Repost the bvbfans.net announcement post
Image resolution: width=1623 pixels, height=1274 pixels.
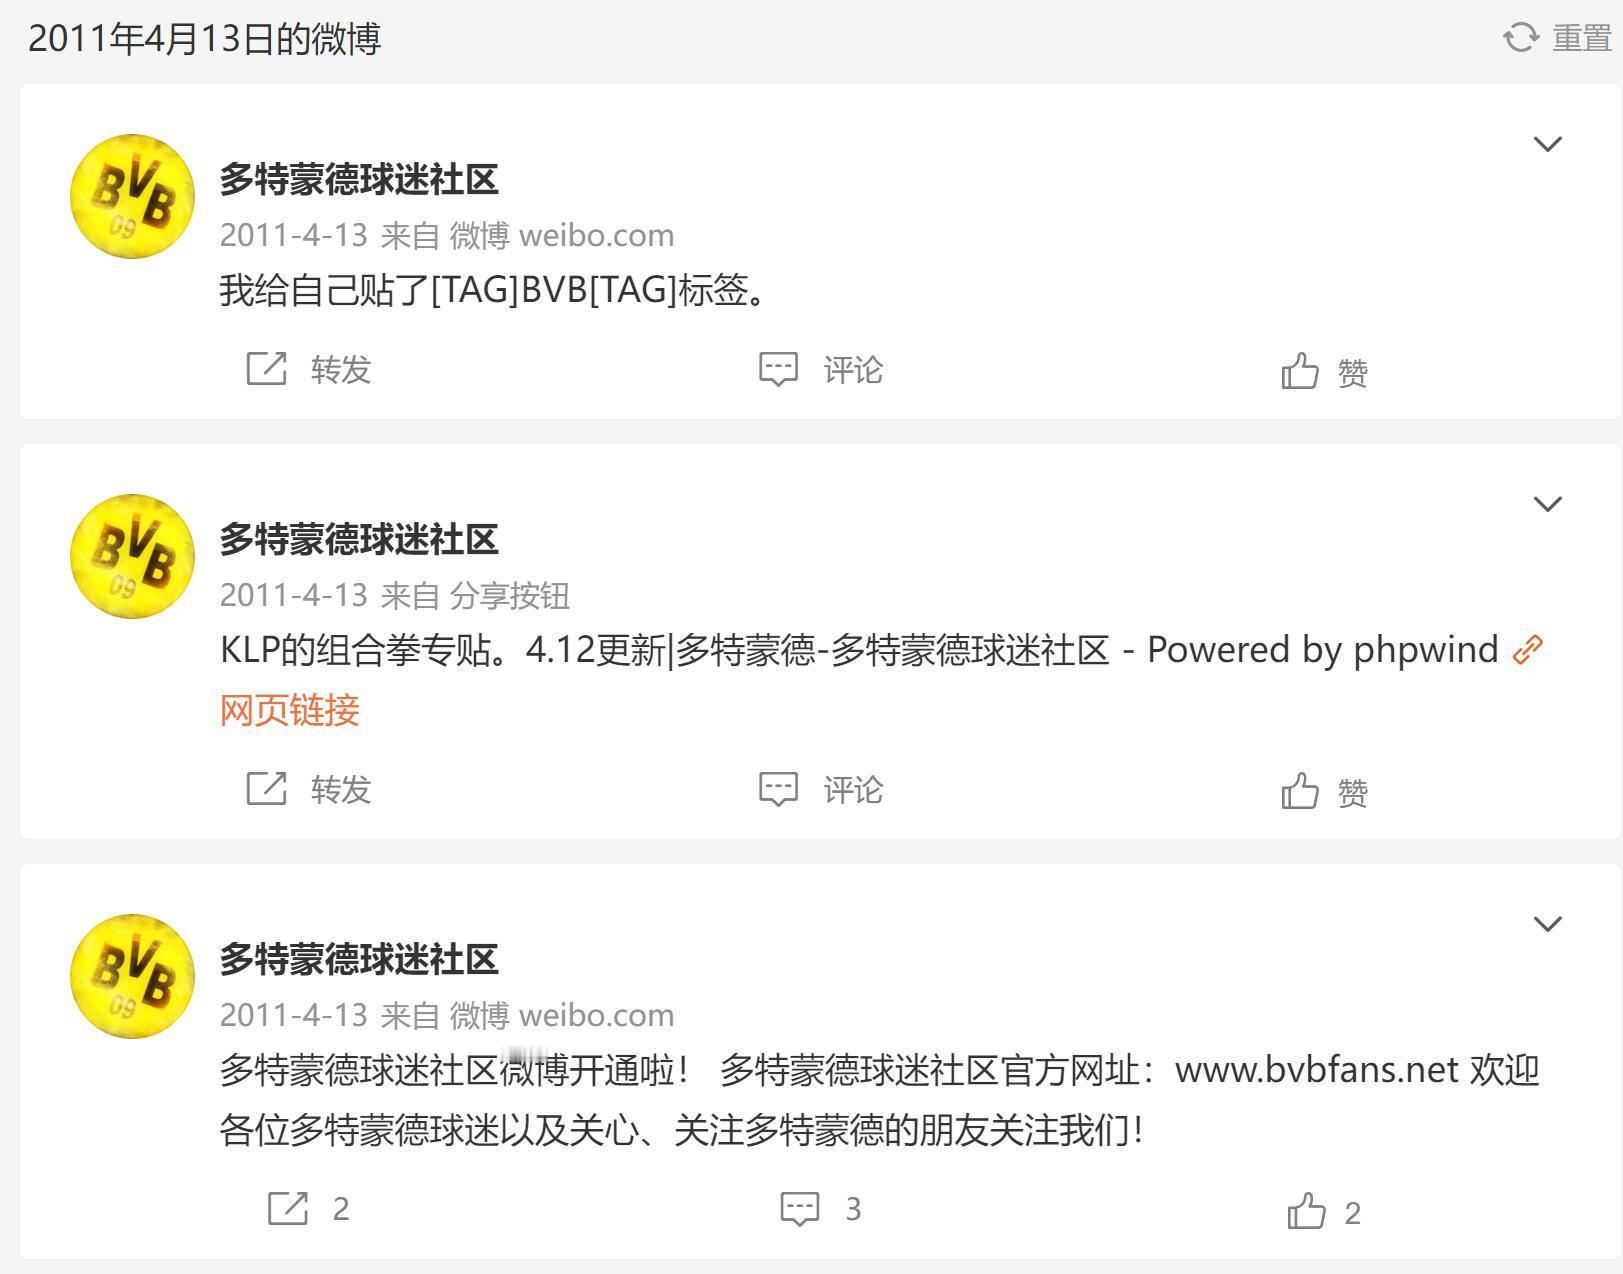click(x=308, y=1209)
